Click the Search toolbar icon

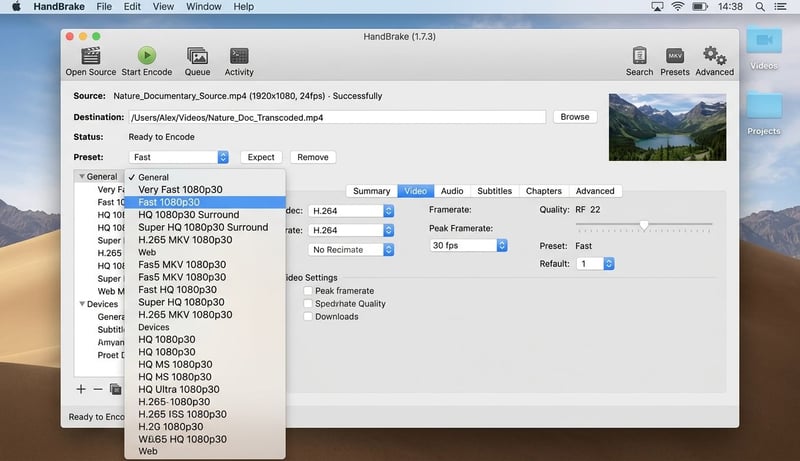click(x=639, y=55)
